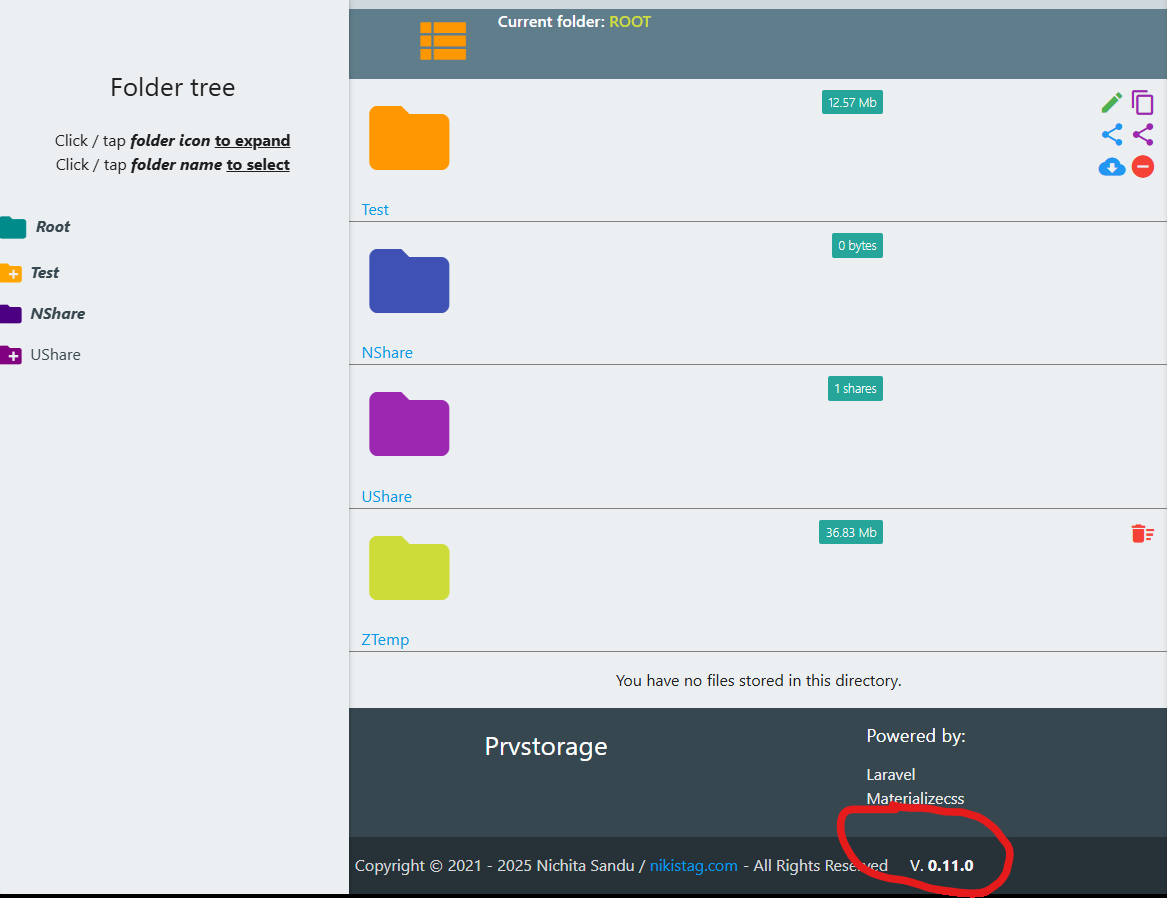Open the Test folder name link
This screenshot has height=898, width=1167.
375,210
